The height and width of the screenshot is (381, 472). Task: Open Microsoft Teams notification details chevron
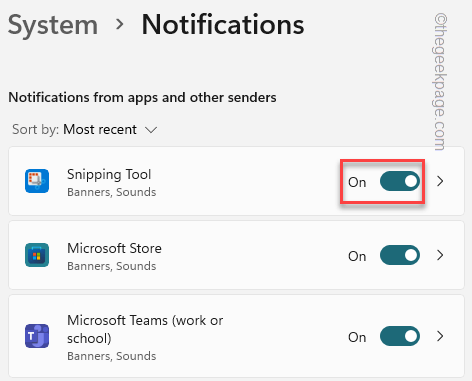click(x=440, y=336)
